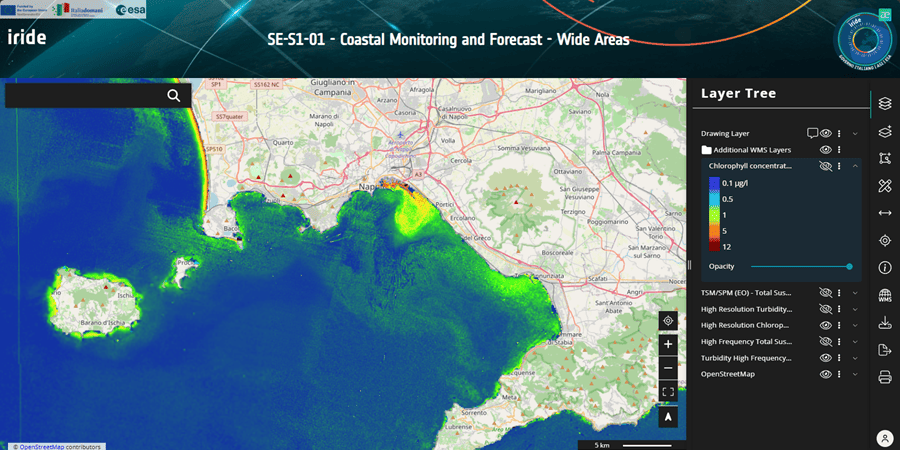Expand the Turbidity High Frequency layer
The height and width of the screenshot is (450, 900).
pos(855,358)
